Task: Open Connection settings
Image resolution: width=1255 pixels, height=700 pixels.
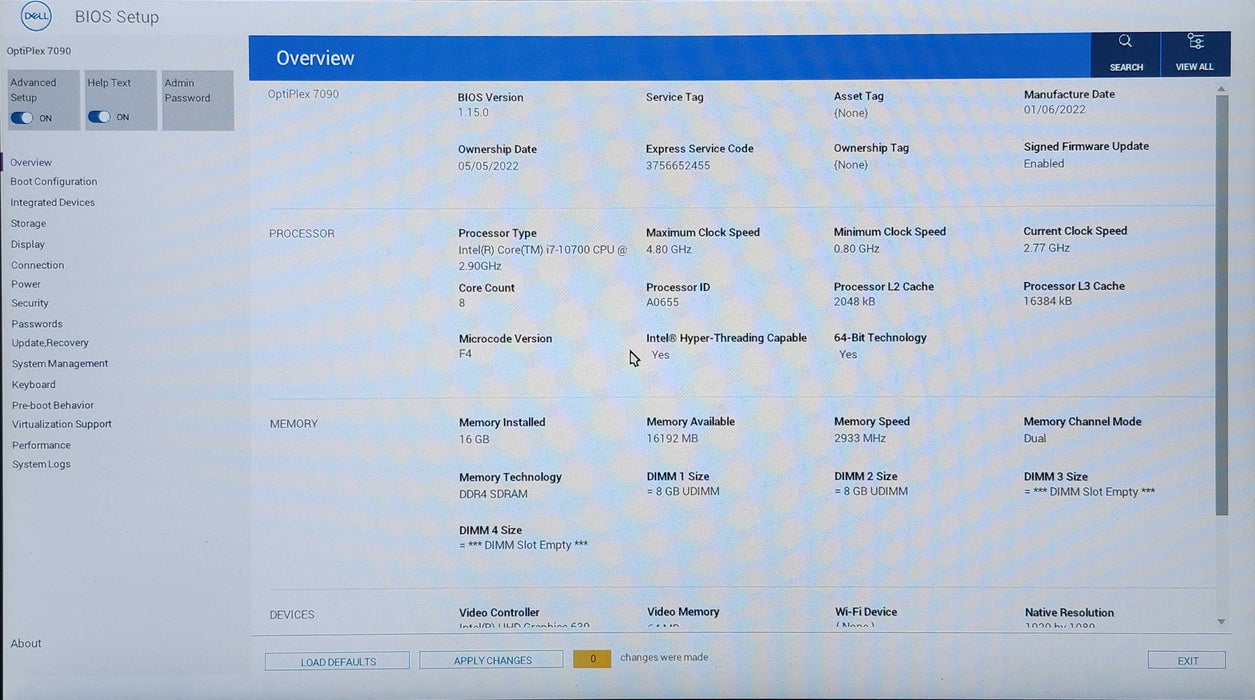Action: click(x=37, y=265)
